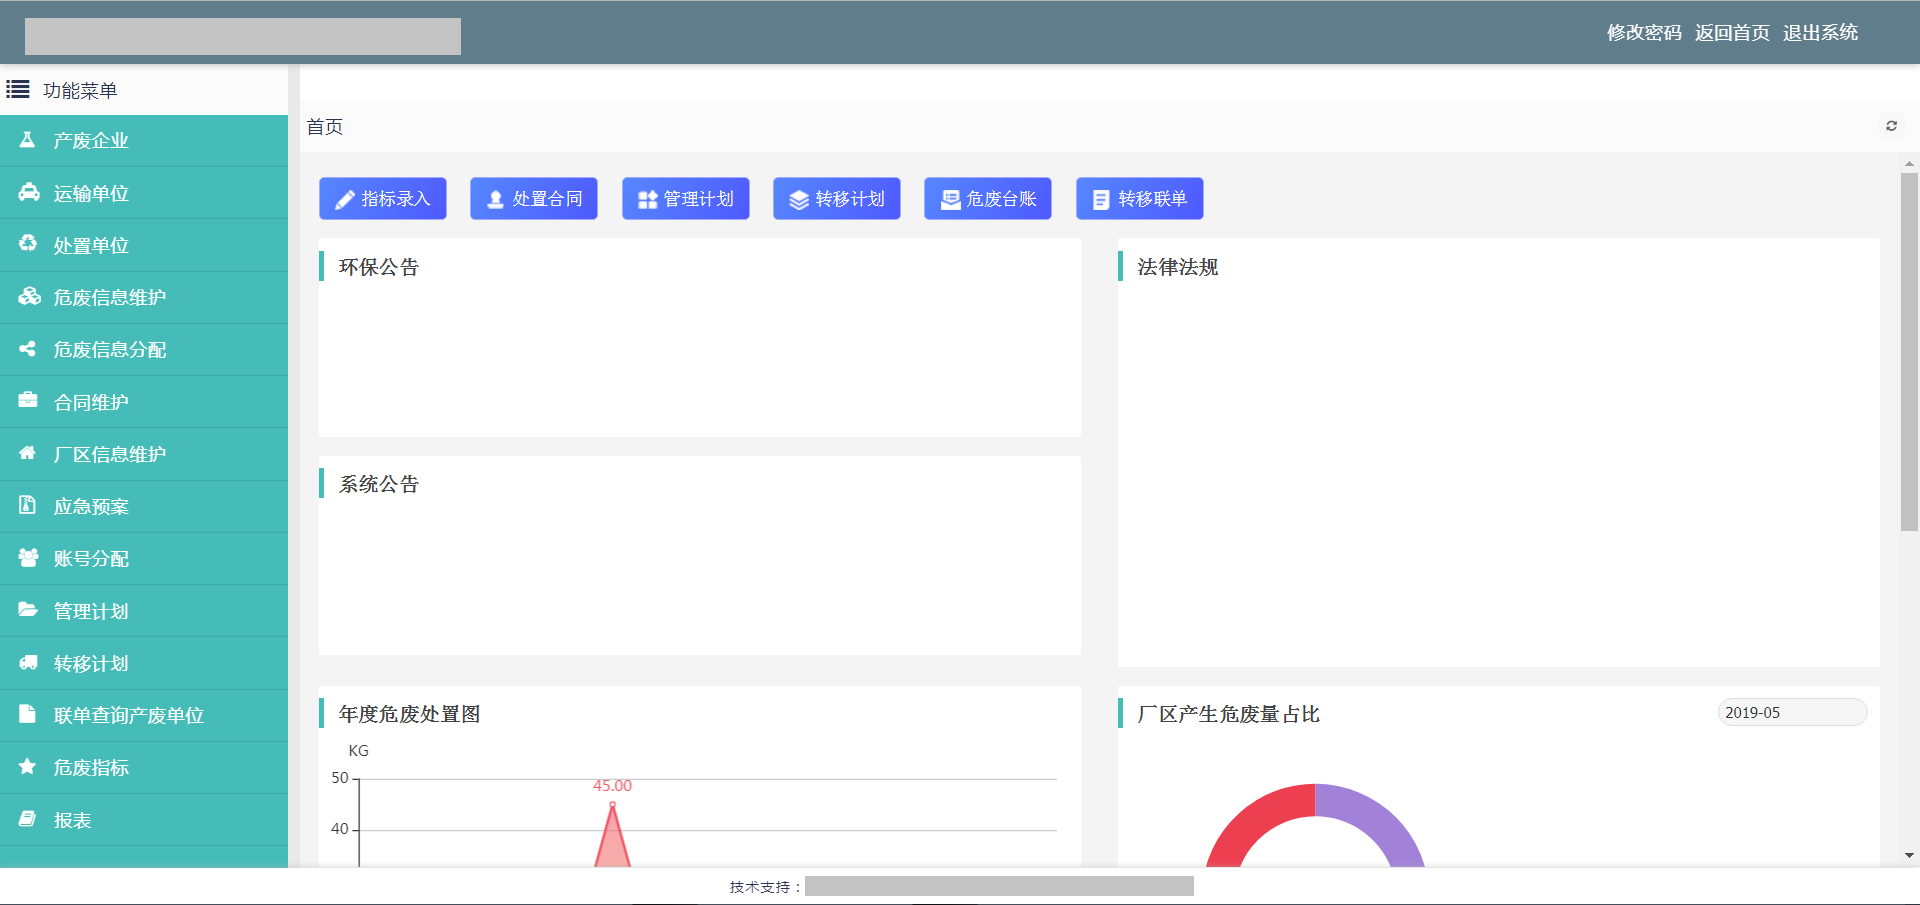The image size is (1920, 905).
Task: Open the 危废信息维护 menu item
Action: click(x=144, y=297)
